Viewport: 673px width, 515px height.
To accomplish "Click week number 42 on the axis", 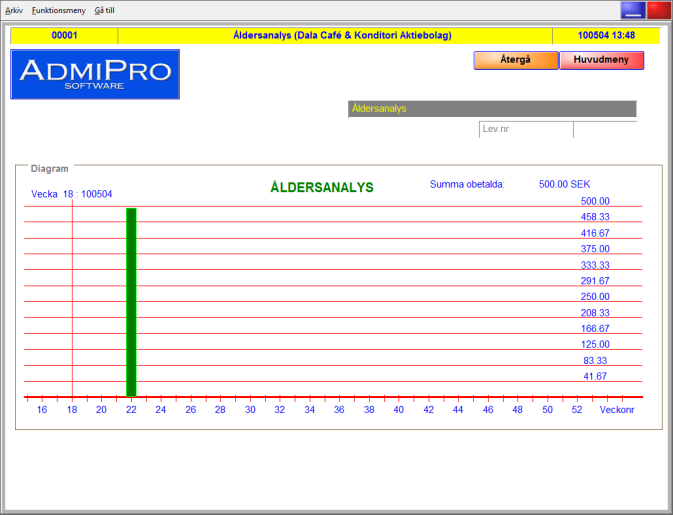I will (428, 410).
